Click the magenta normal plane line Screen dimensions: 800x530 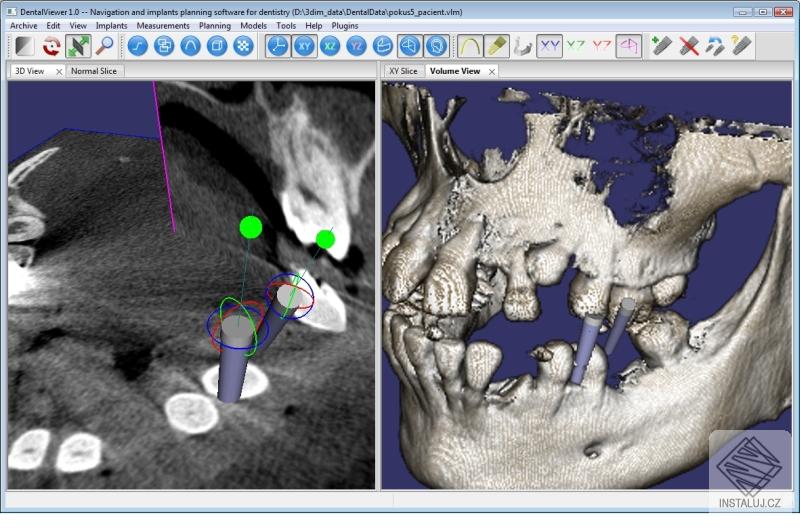[164, 157]
